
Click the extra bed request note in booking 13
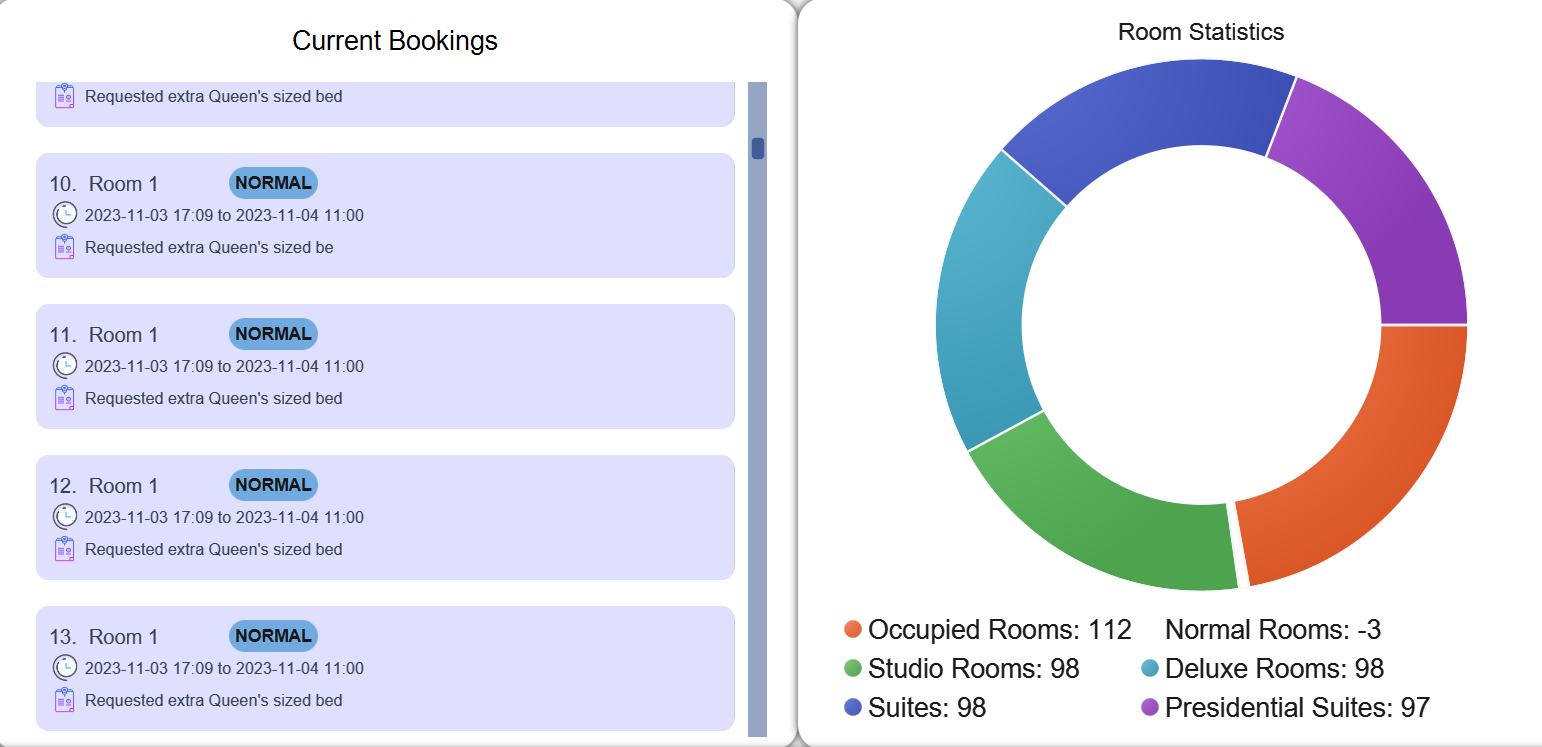[x=214, y=700]
